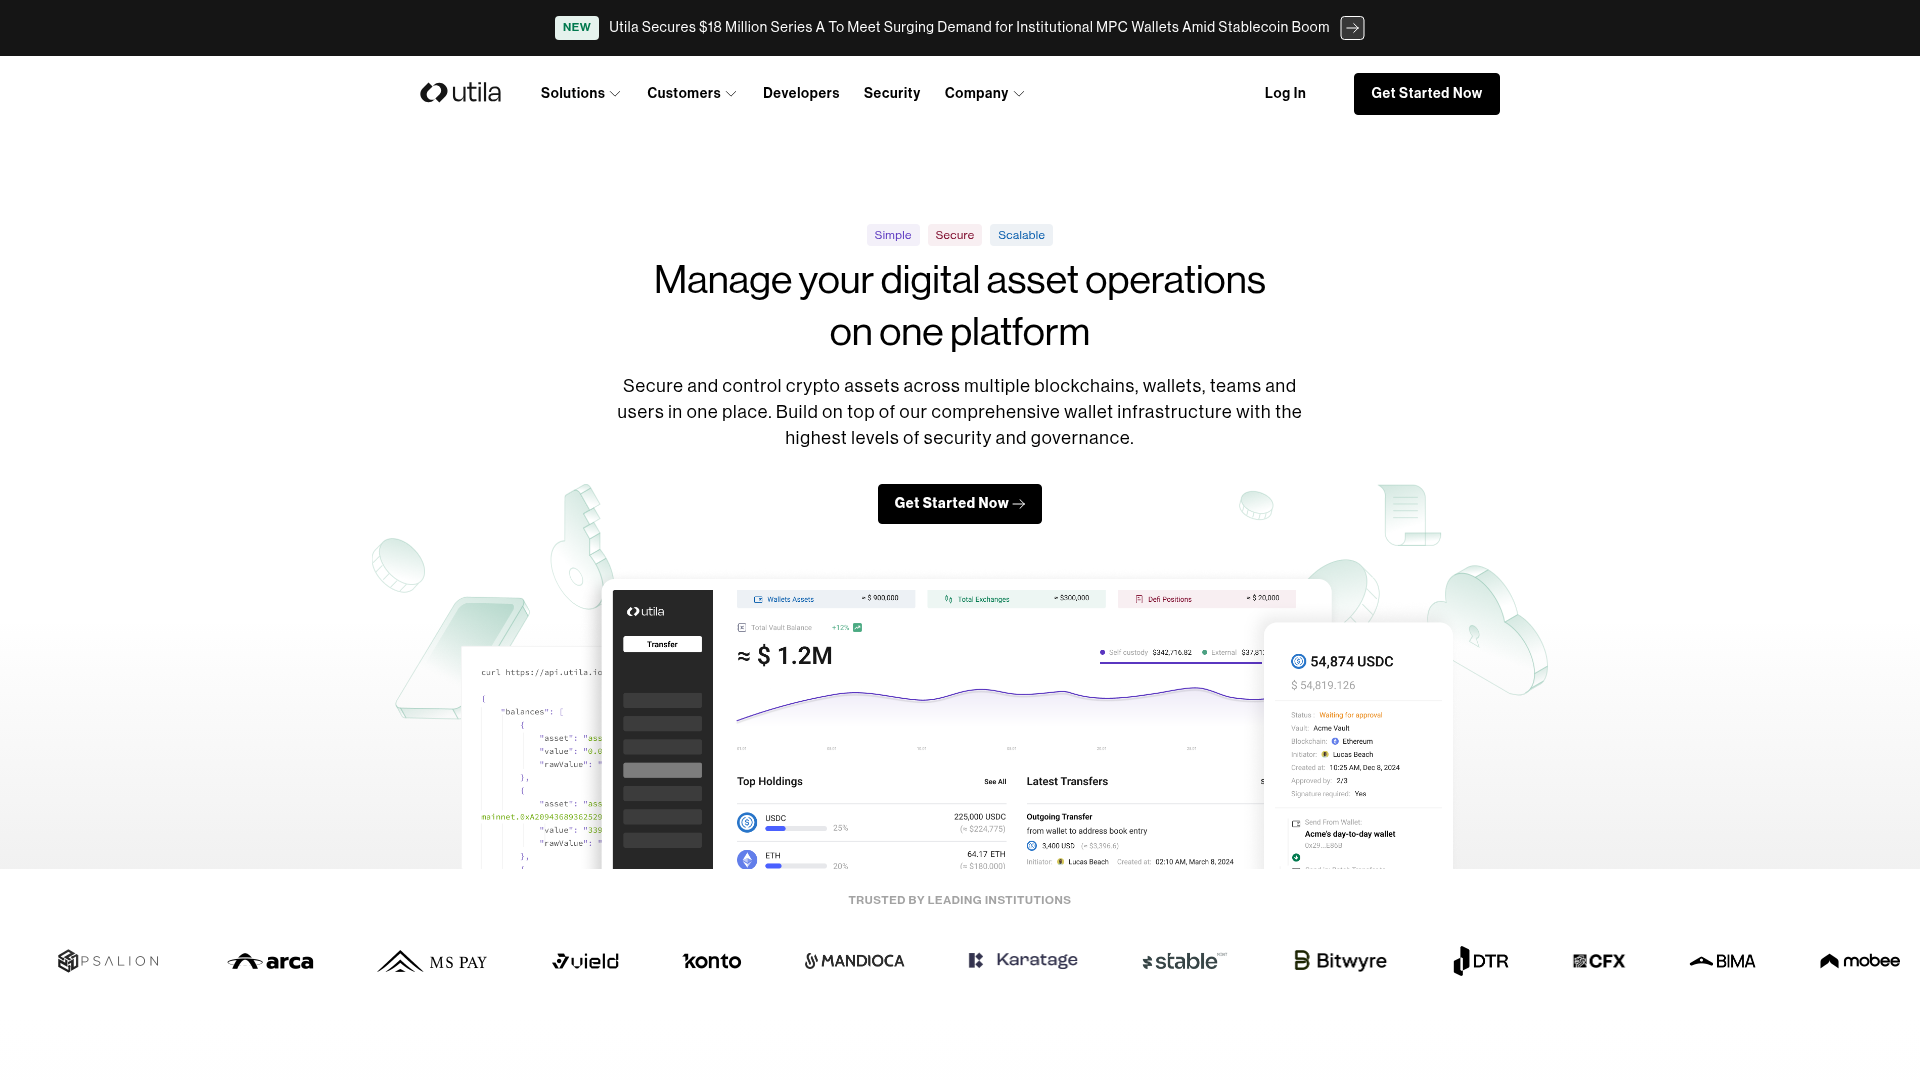
Task: Click the USDC icon on the transfer card
Action: [1298, 662]
